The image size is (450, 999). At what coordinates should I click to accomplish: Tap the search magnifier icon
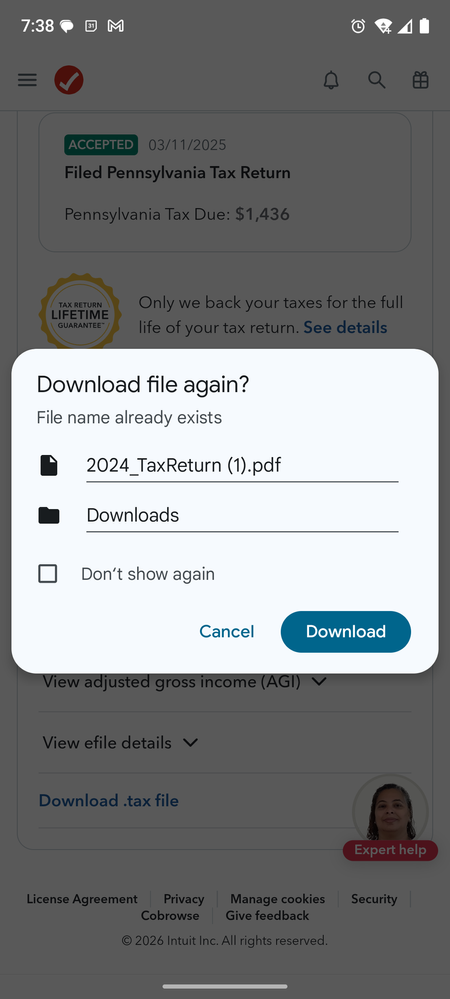point(377,80)
